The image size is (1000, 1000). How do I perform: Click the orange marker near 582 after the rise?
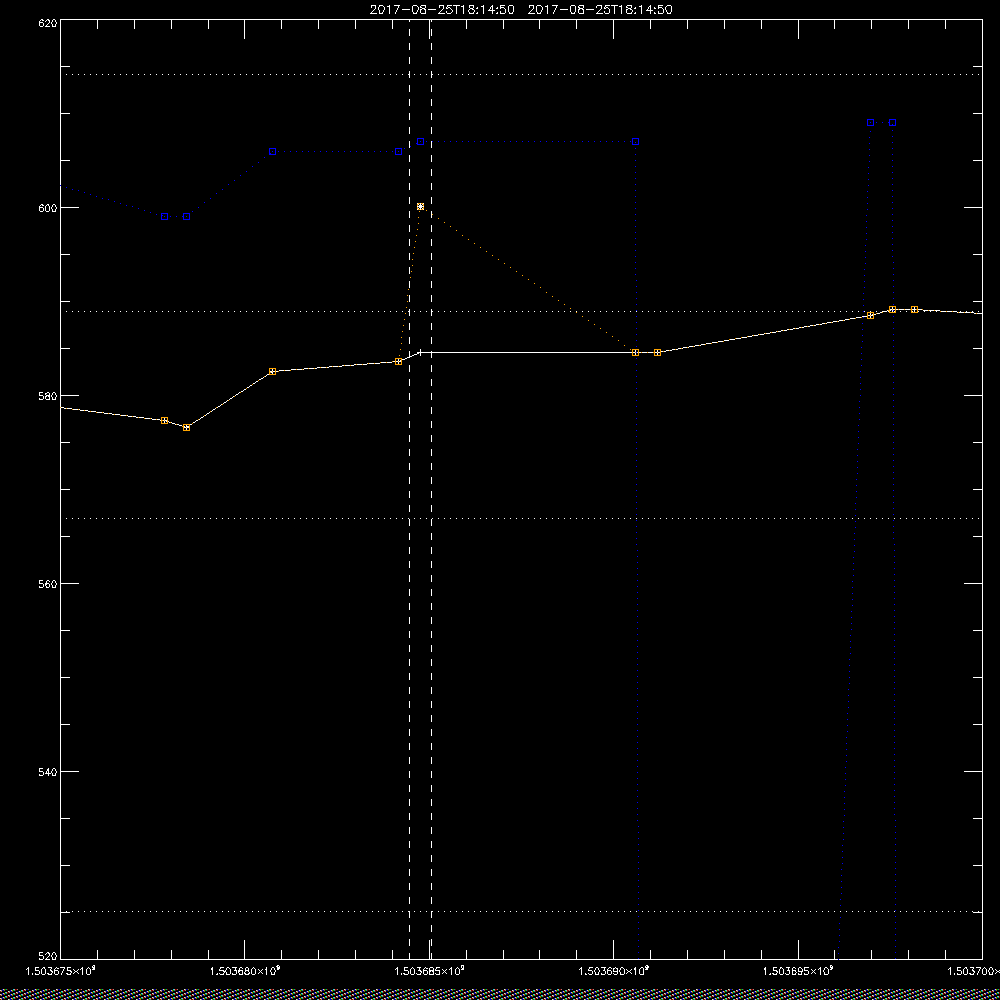pyautogui.click(x=272, y=371)
